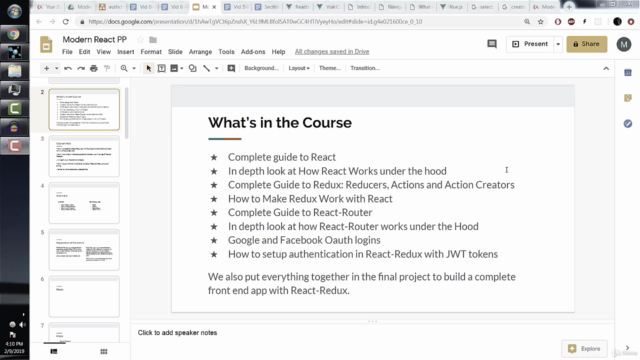640x360 pixels.
Task: Click the Print icon in toolbar
Action: 94,68
